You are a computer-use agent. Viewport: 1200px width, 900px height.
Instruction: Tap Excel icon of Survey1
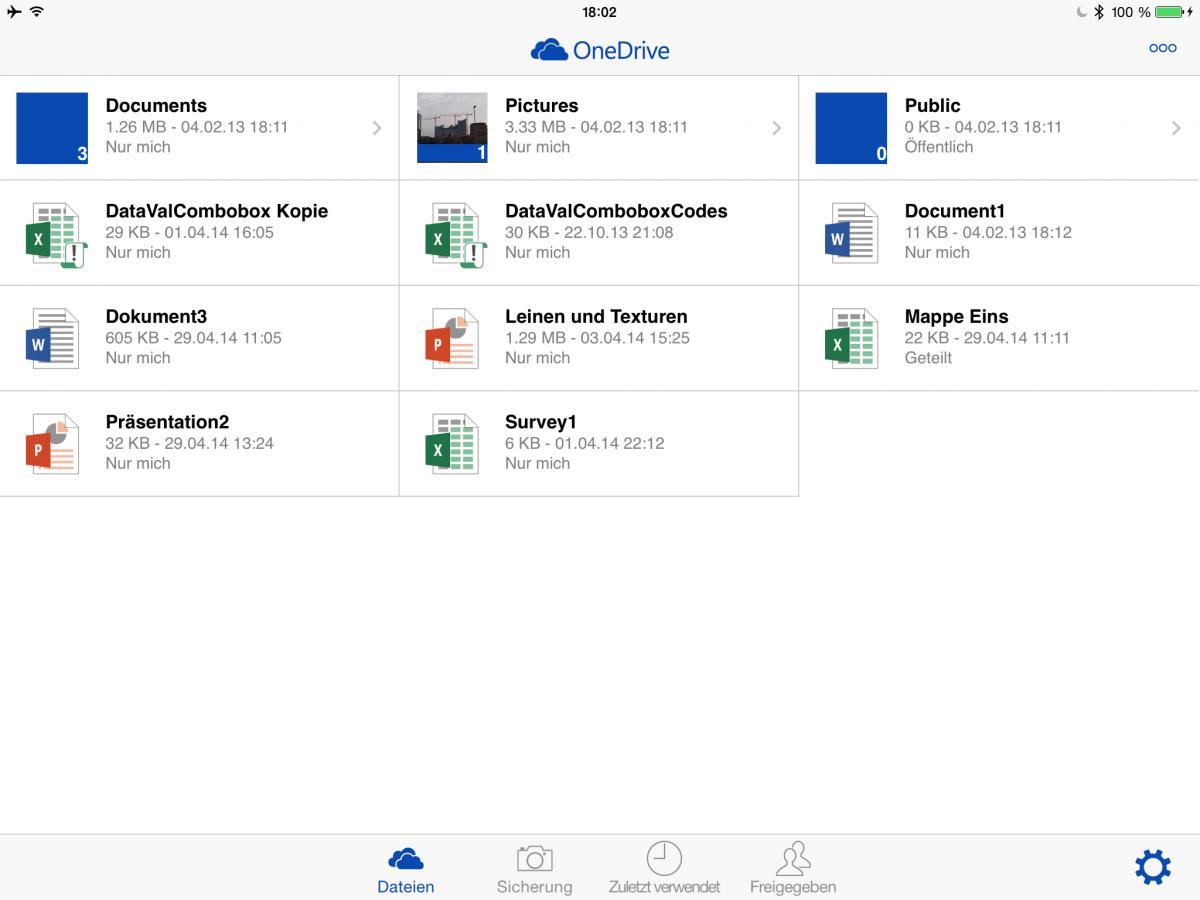pyautogui.click(x=452, y=443)
